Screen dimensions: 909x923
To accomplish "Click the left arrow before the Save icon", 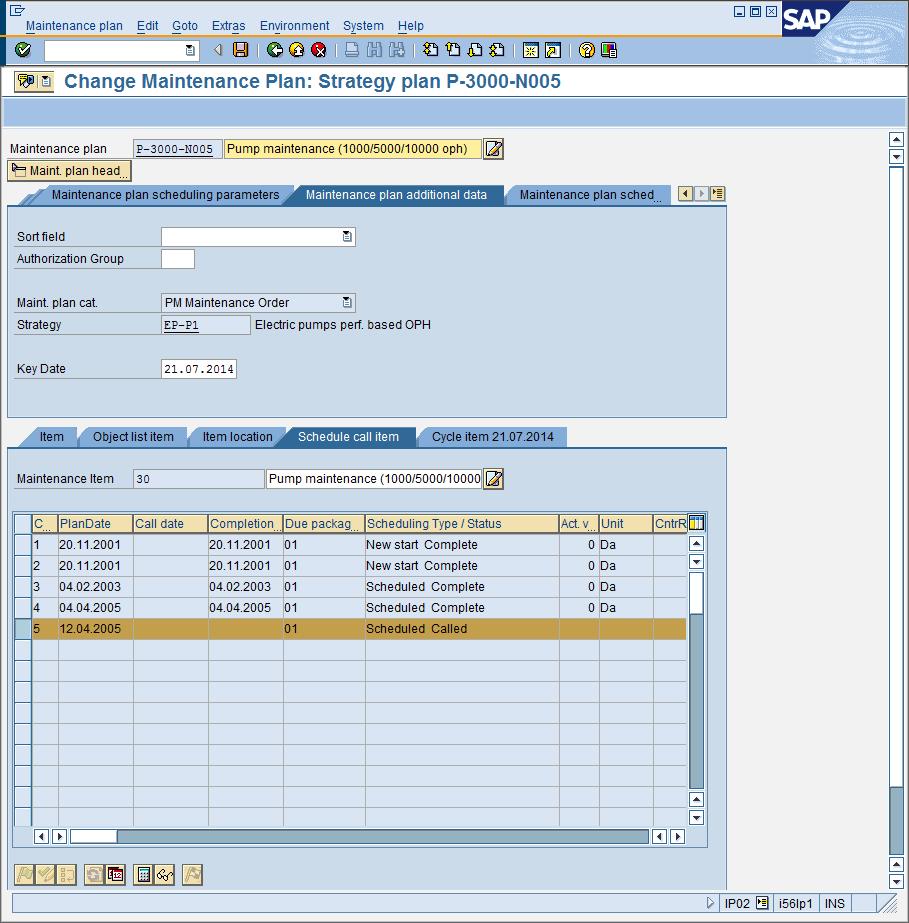I will (x=218, y=50).
